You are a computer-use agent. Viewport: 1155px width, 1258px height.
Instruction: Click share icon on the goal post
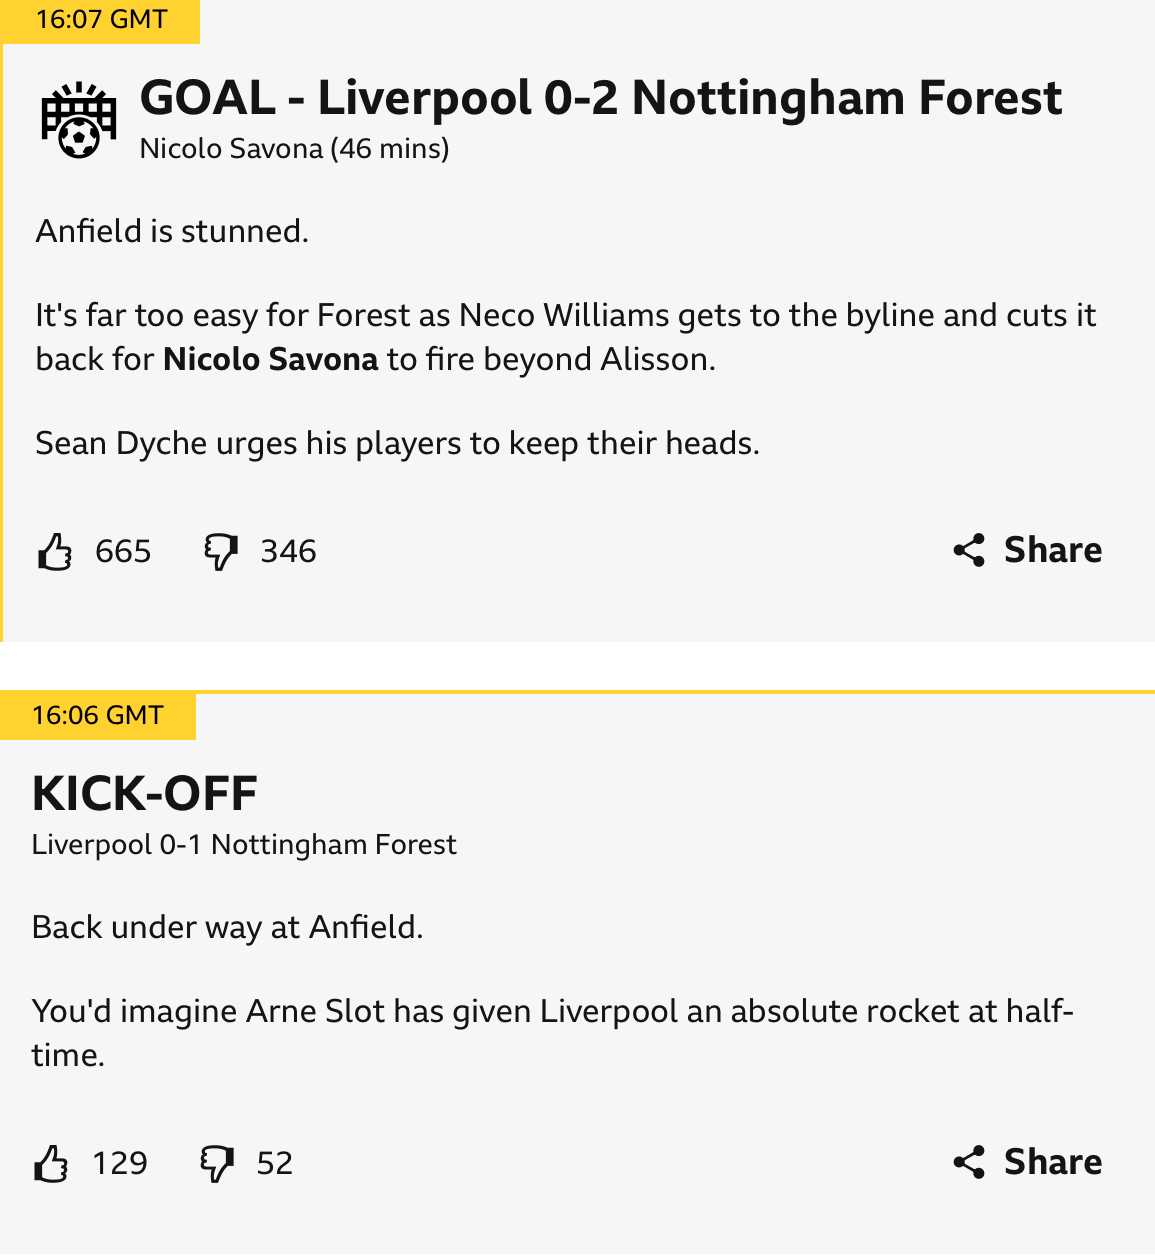[969, 550]
